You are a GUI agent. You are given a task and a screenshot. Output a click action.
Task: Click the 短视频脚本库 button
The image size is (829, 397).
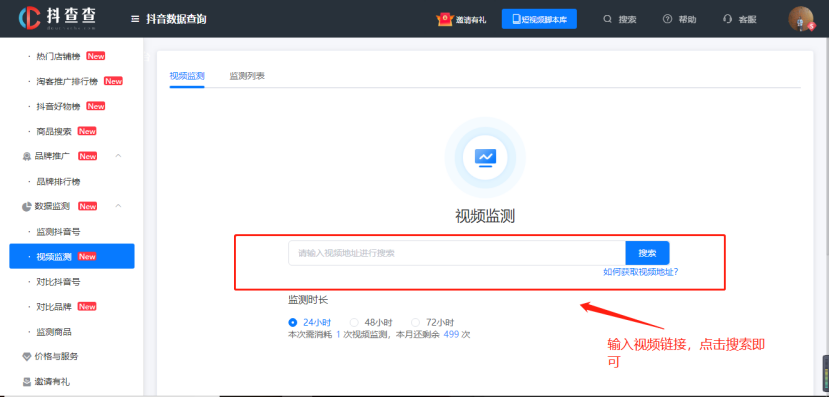(539, 19)
